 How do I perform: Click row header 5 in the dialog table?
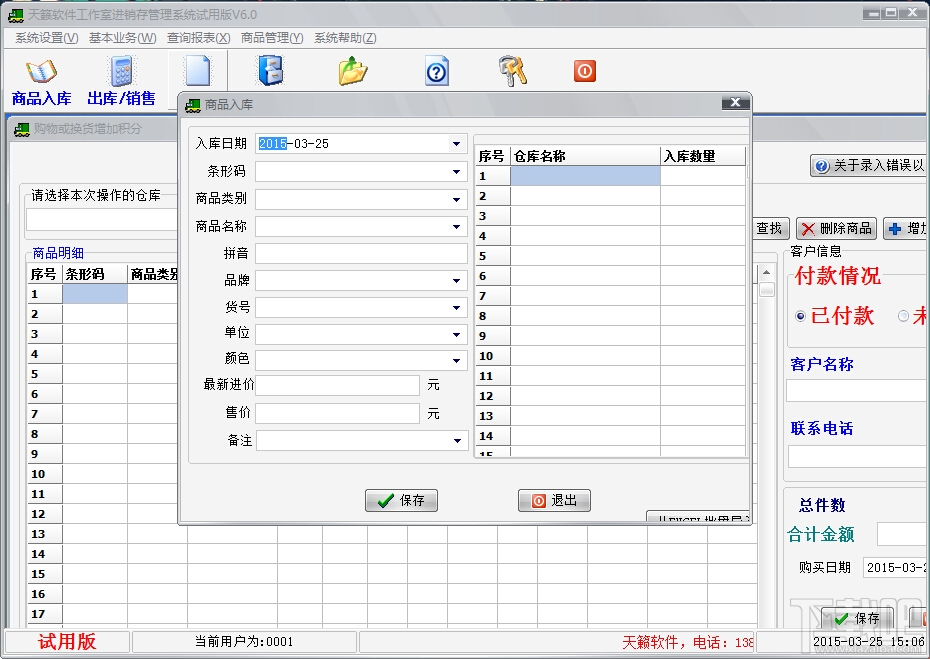pos(493,256)
